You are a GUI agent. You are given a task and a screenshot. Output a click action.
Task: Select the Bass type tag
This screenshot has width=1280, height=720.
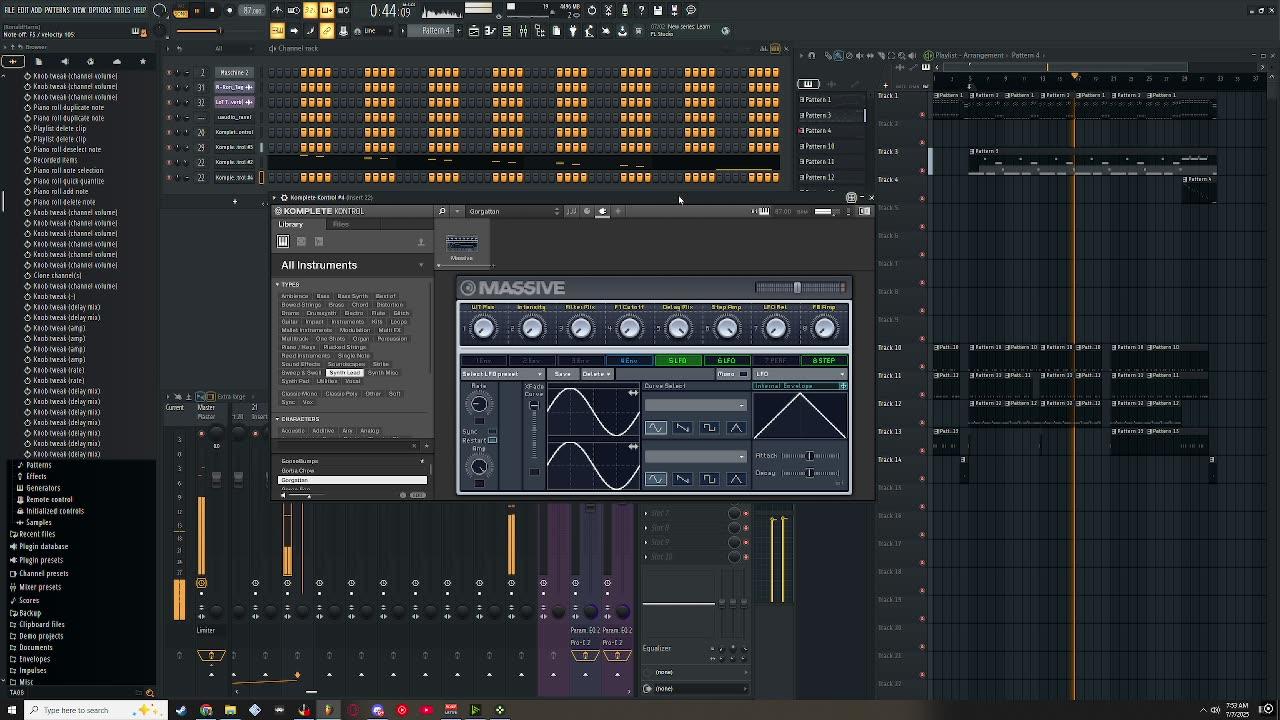tap(322, 296)
